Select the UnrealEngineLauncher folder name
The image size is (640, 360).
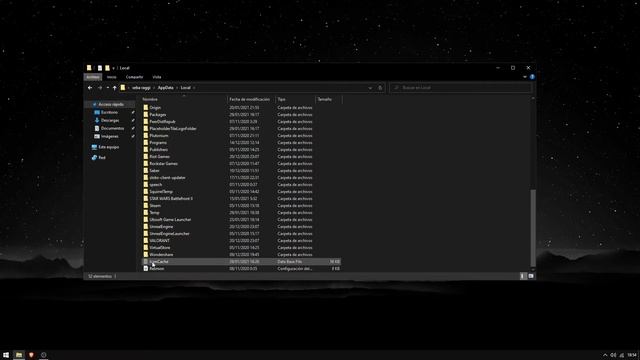click(169, 233)
